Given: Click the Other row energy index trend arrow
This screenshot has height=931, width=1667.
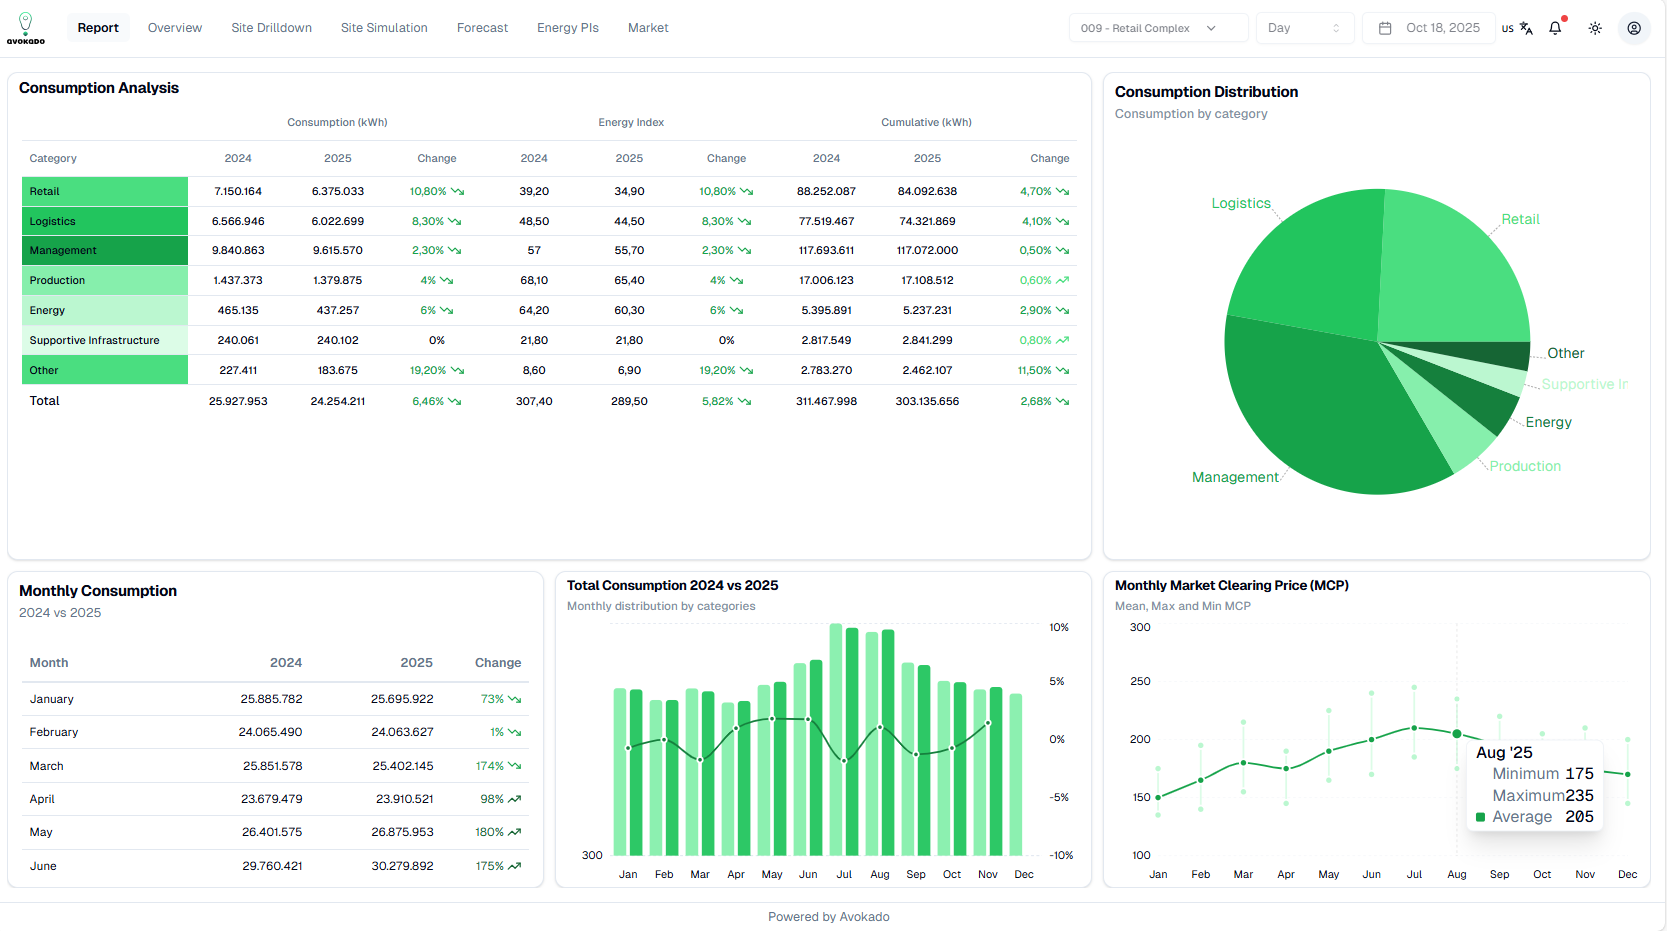Looking at the screenshot, I should point(746,370).
